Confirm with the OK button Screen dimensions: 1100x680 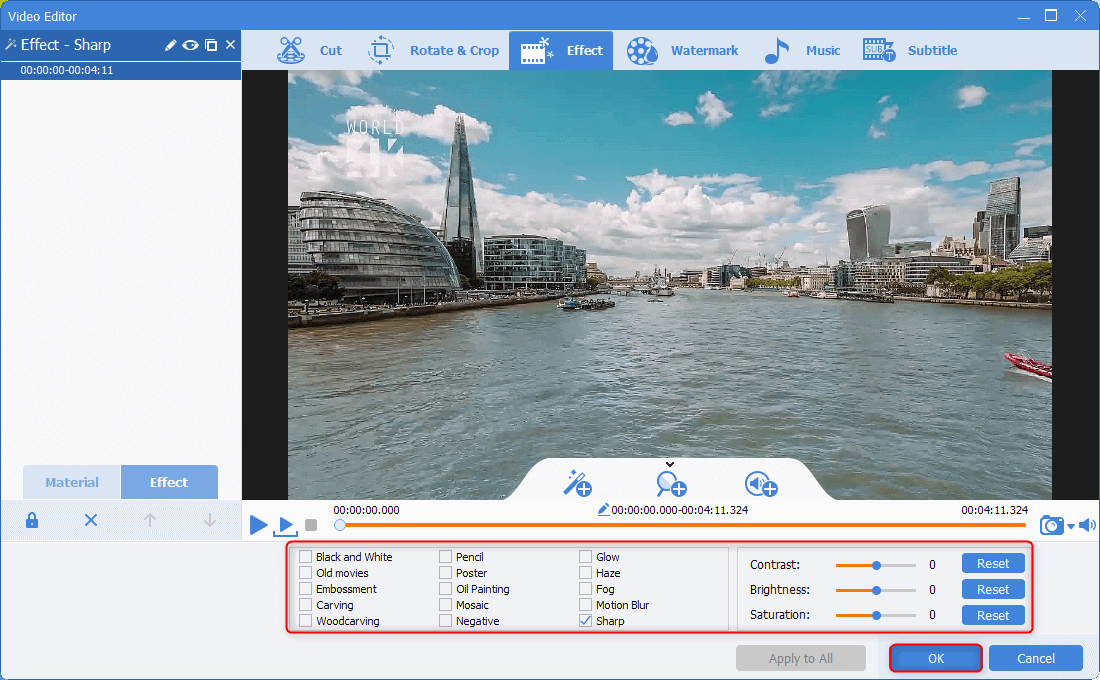[x=936, y=658]
